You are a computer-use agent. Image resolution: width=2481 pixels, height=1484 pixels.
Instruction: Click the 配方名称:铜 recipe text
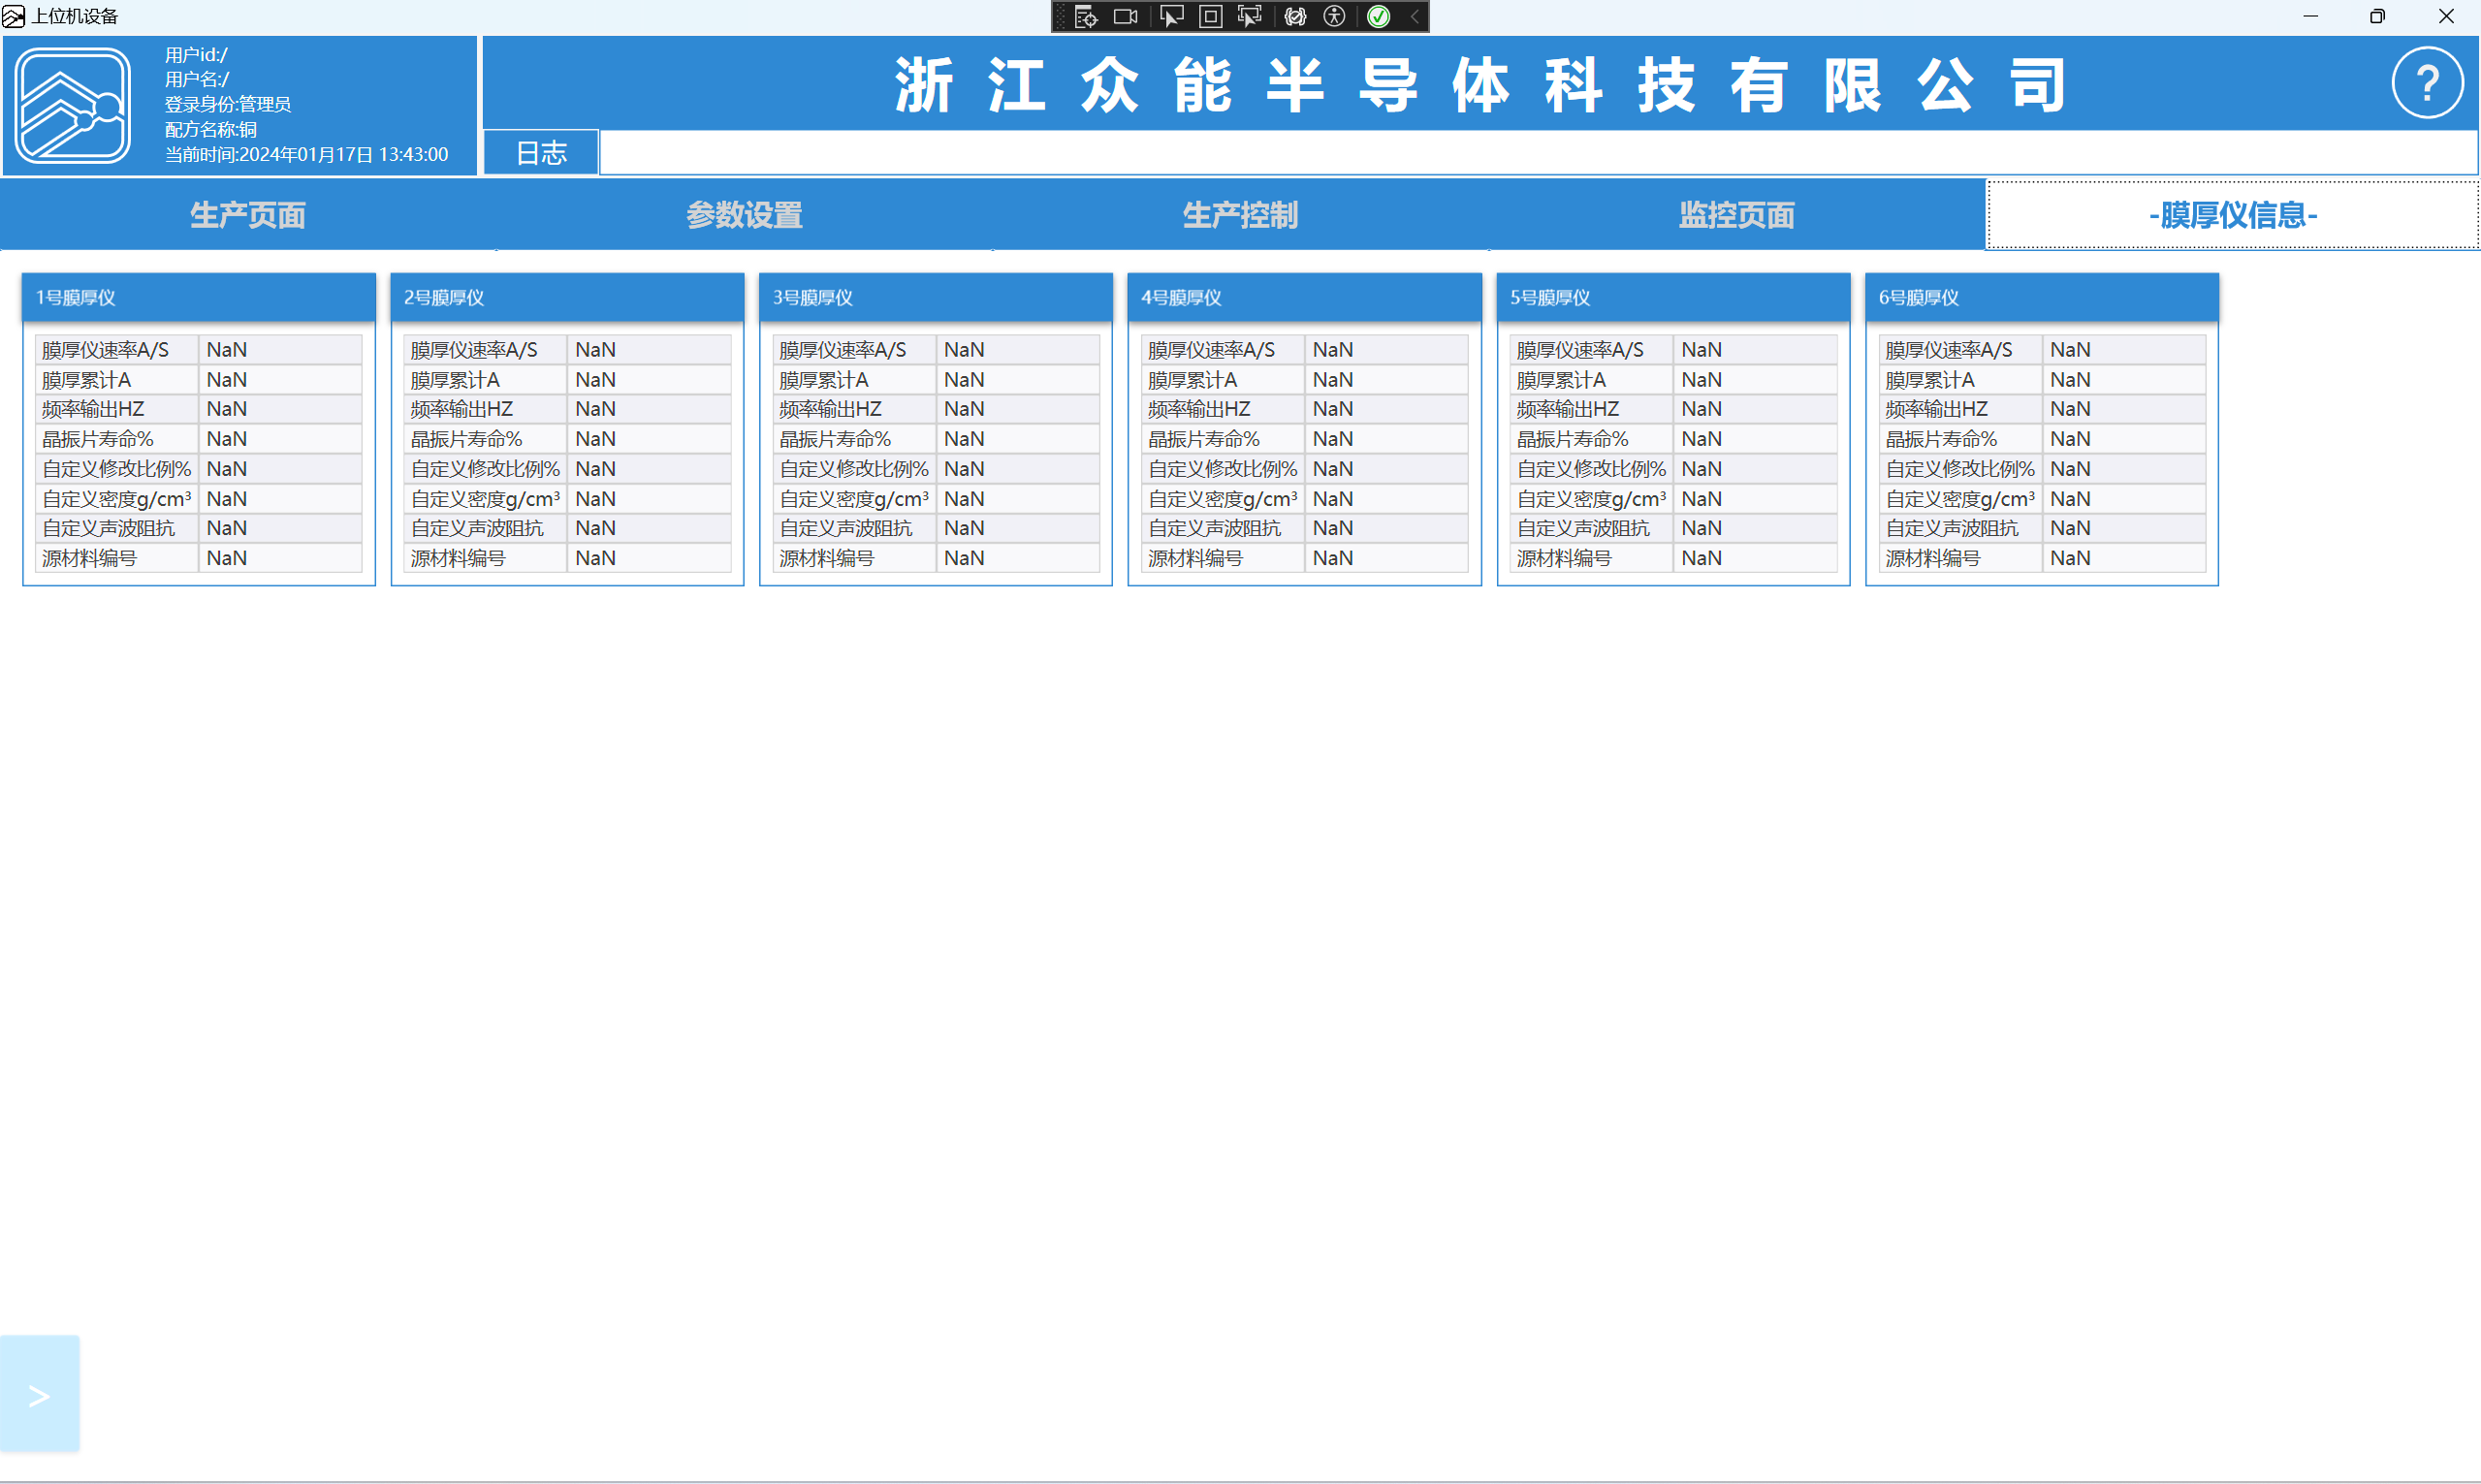(211, 129)
